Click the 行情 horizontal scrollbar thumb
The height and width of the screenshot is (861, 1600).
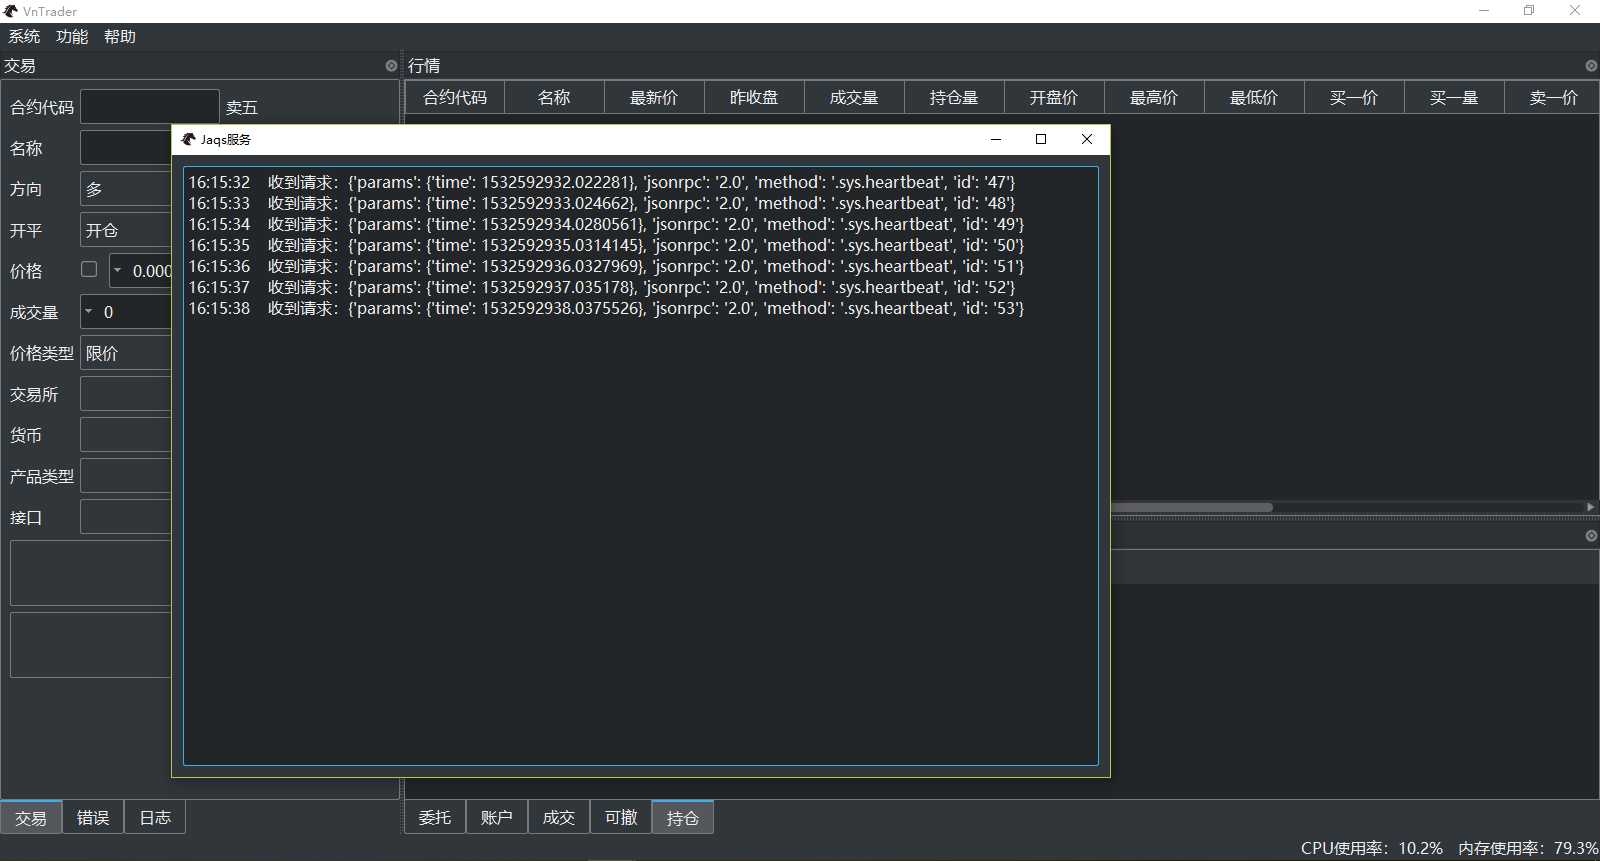pyautogui.click(x=1192, y=507)
